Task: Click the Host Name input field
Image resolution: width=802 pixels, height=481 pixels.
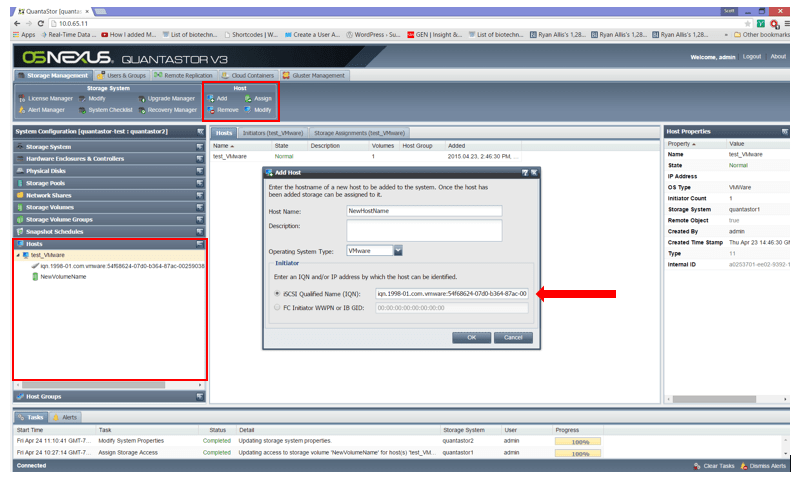Action: [437, 211]
